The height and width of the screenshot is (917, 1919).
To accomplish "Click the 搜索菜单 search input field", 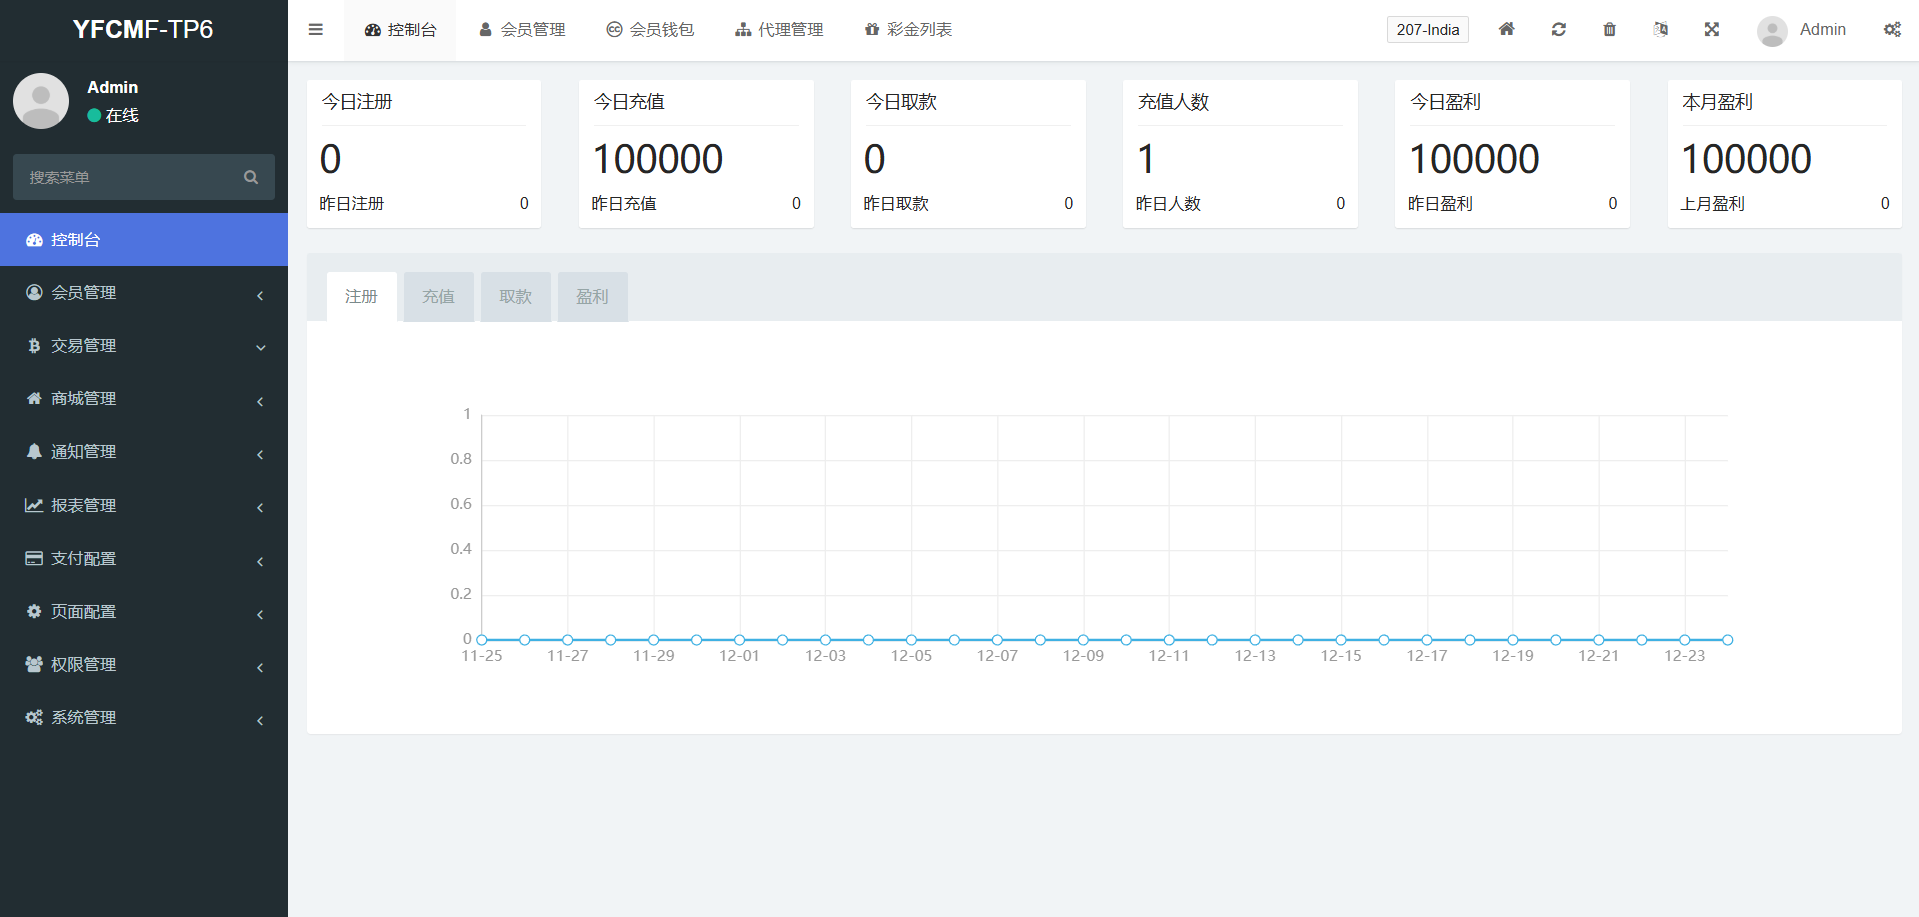I will pos(130,177).
